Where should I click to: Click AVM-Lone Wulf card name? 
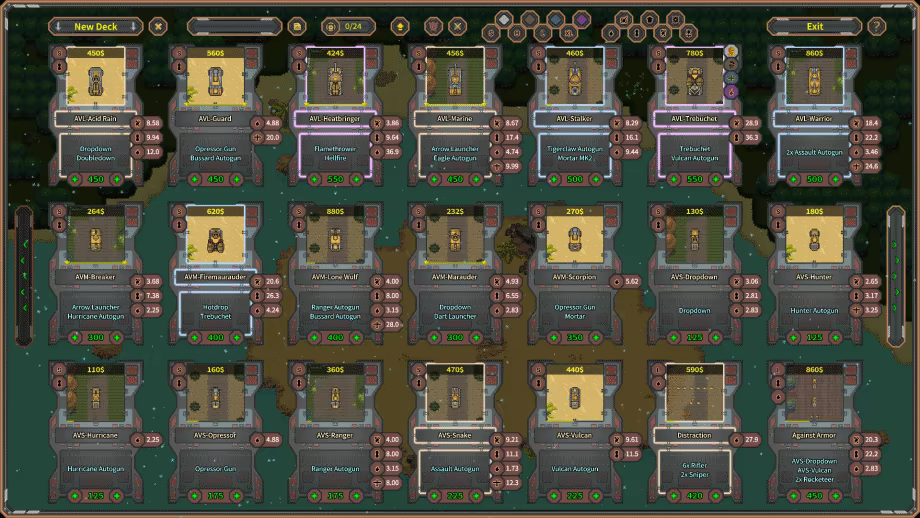335,277
